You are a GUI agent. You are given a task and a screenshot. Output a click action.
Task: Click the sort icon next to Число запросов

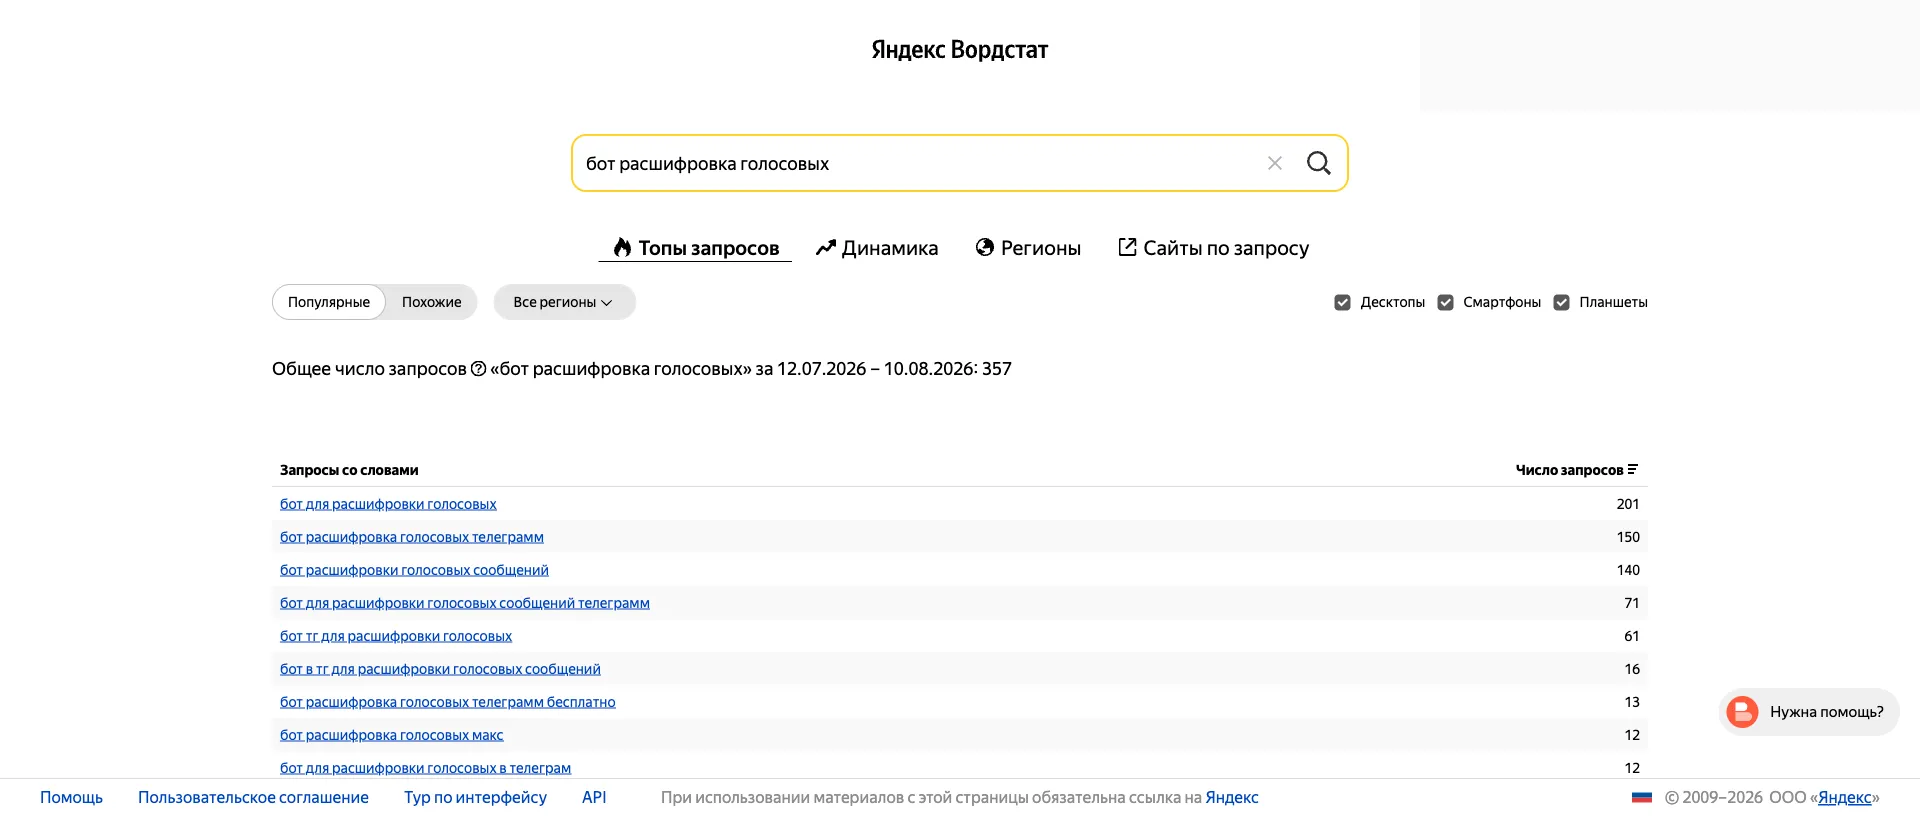[x=1632, y=469]
